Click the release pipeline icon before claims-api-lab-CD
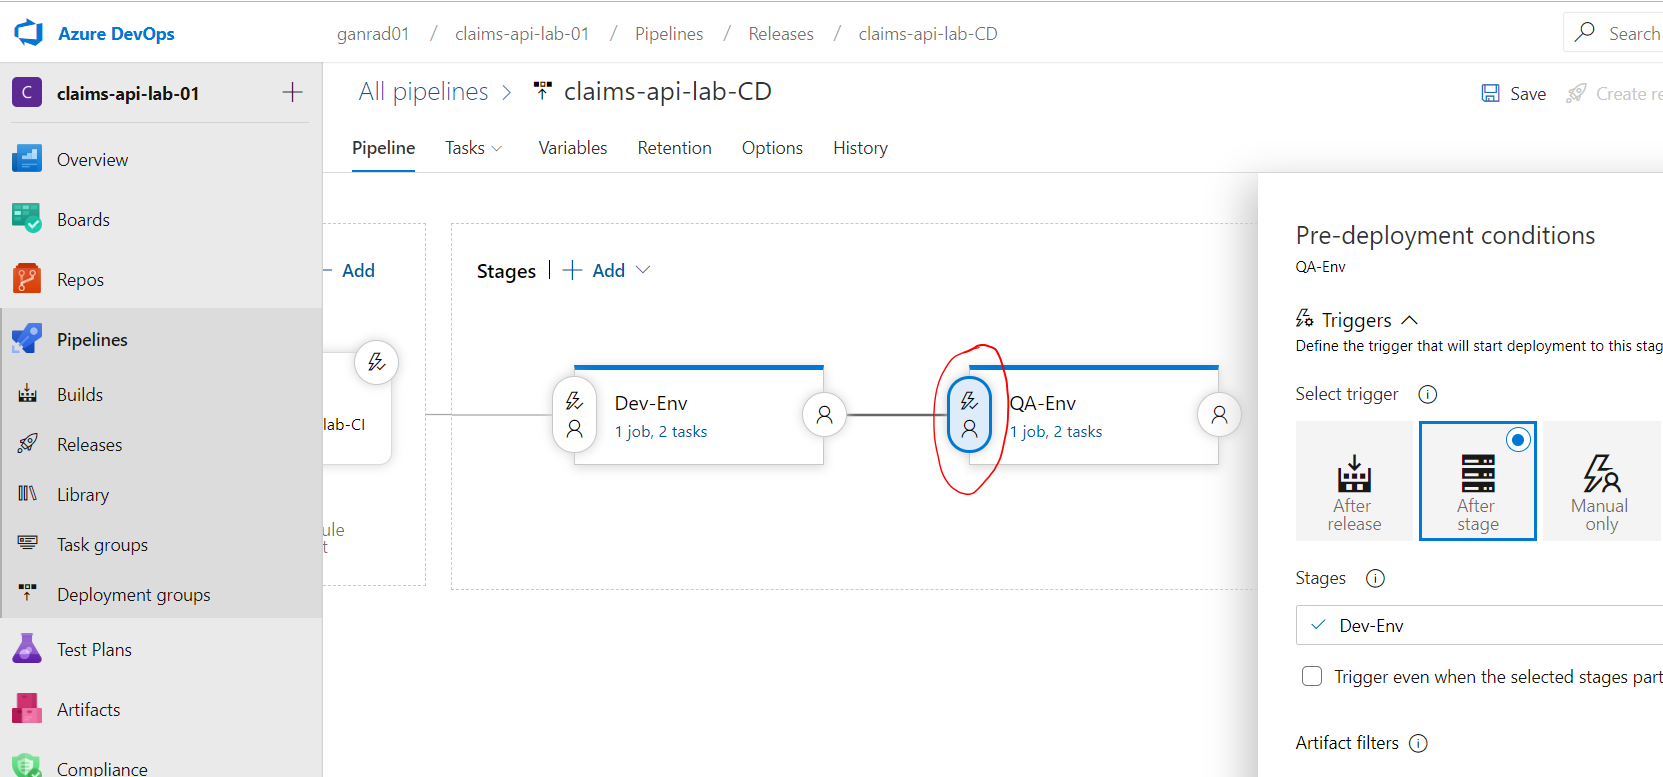The height and width of the screenshot is (777, 1663). tap(543, 91)
